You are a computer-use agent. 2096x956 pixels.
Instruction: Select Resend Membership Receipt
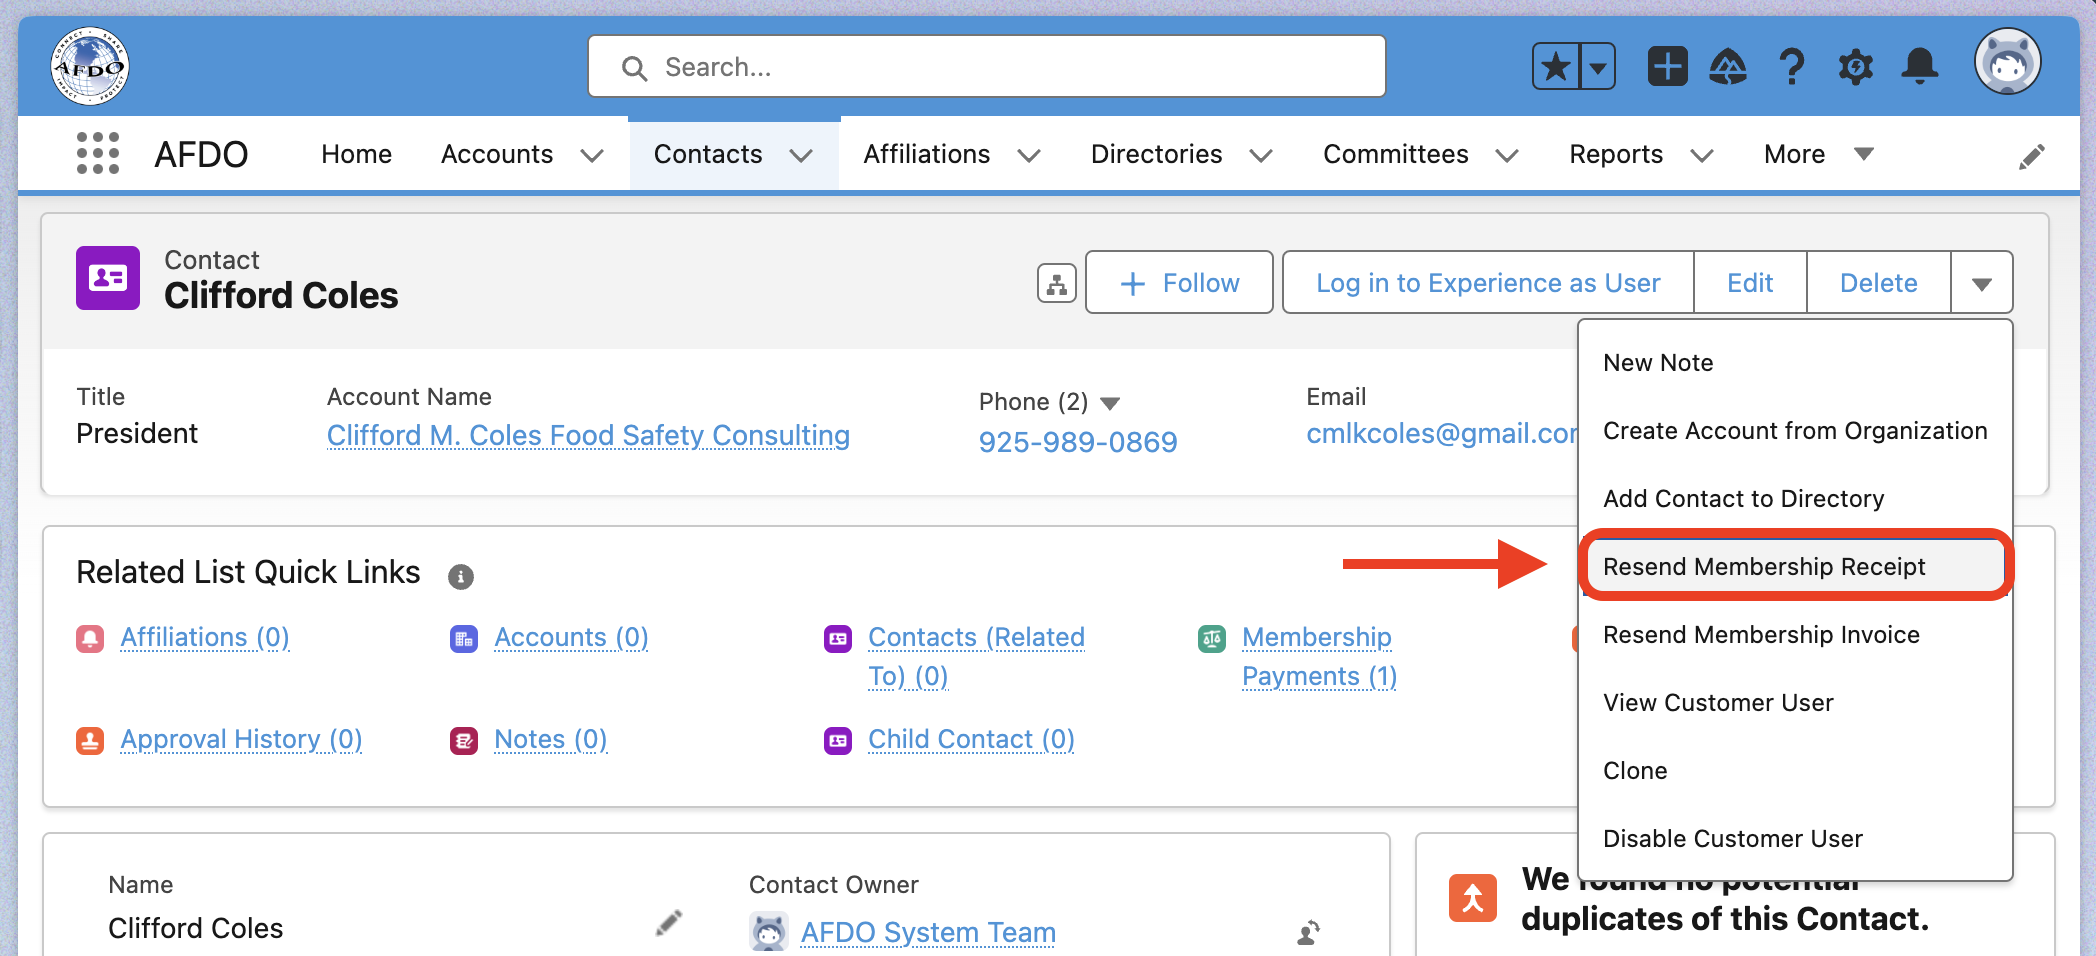coord(1795,566)
